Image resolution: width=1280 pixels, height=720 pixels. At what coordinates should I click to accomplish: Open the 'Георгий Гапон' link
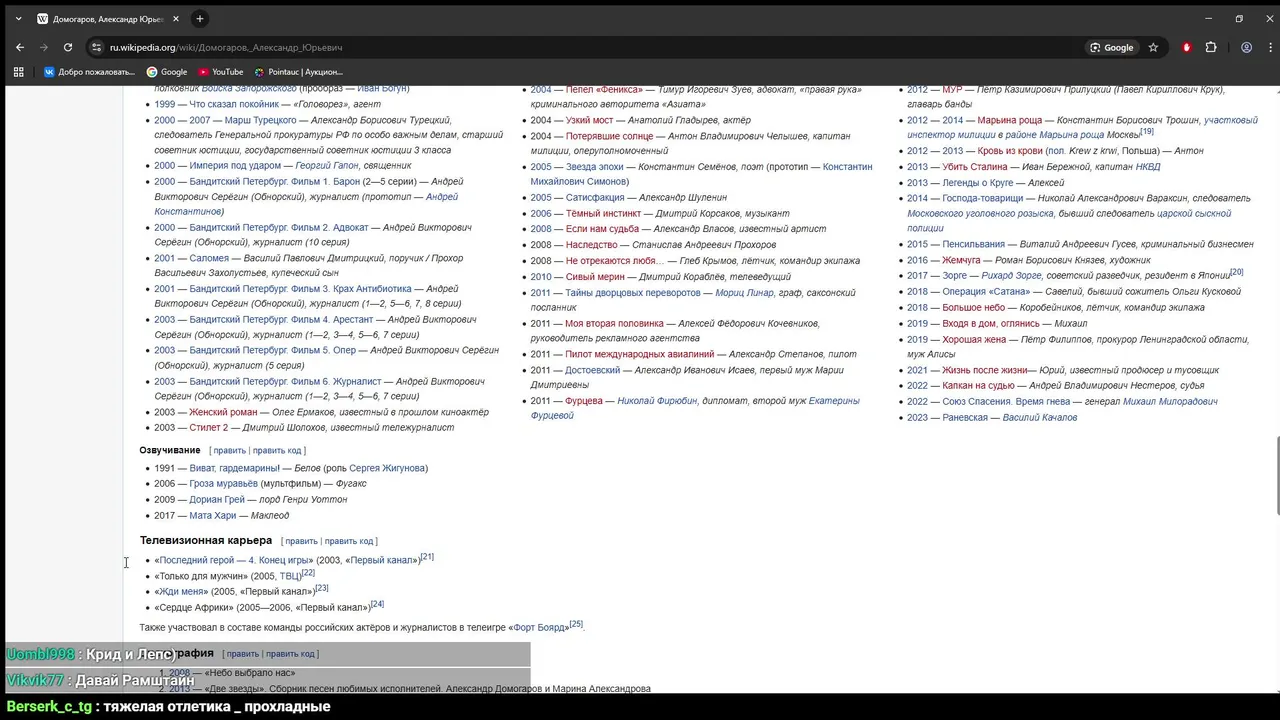click(x=327, y=166)
